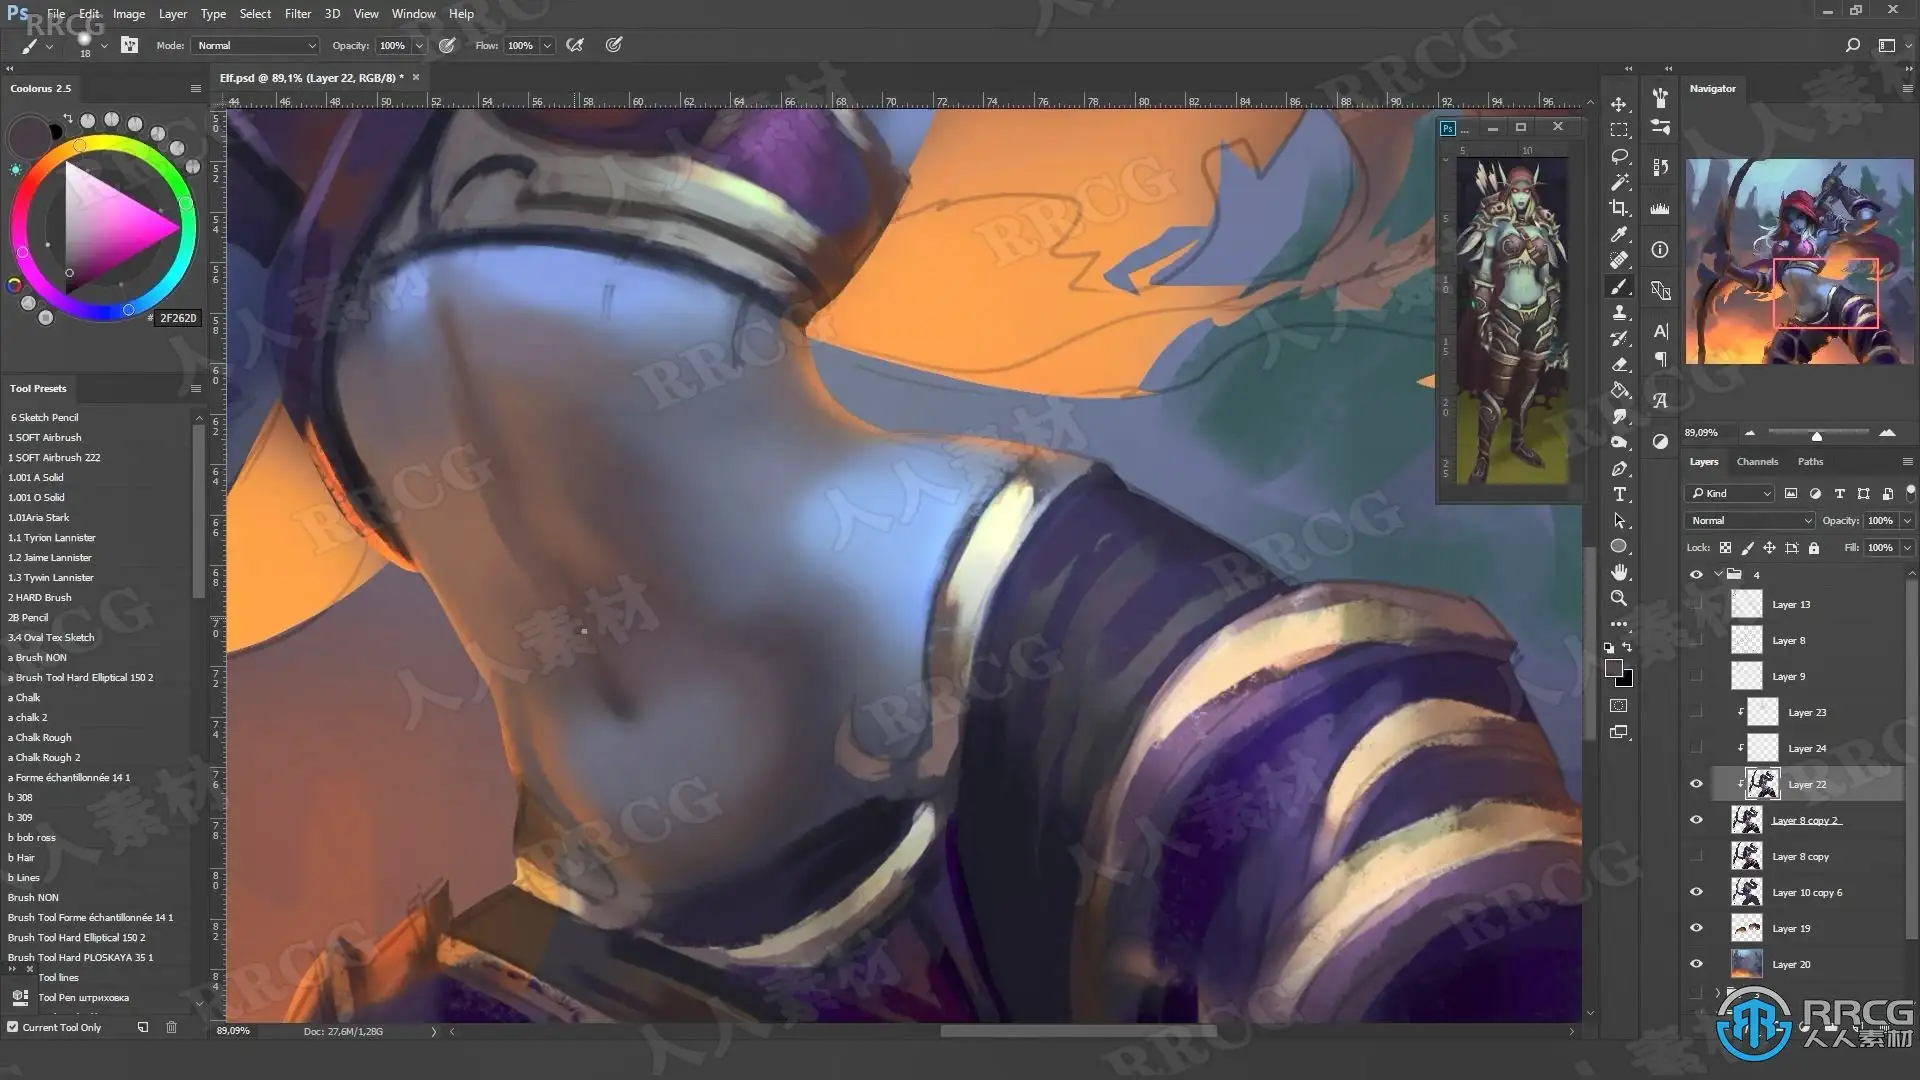Image resolution: width=1920 pixels, height=1080 pixels.
Task: Hide Layer 19 visibility
Action: click(1696, 928)
